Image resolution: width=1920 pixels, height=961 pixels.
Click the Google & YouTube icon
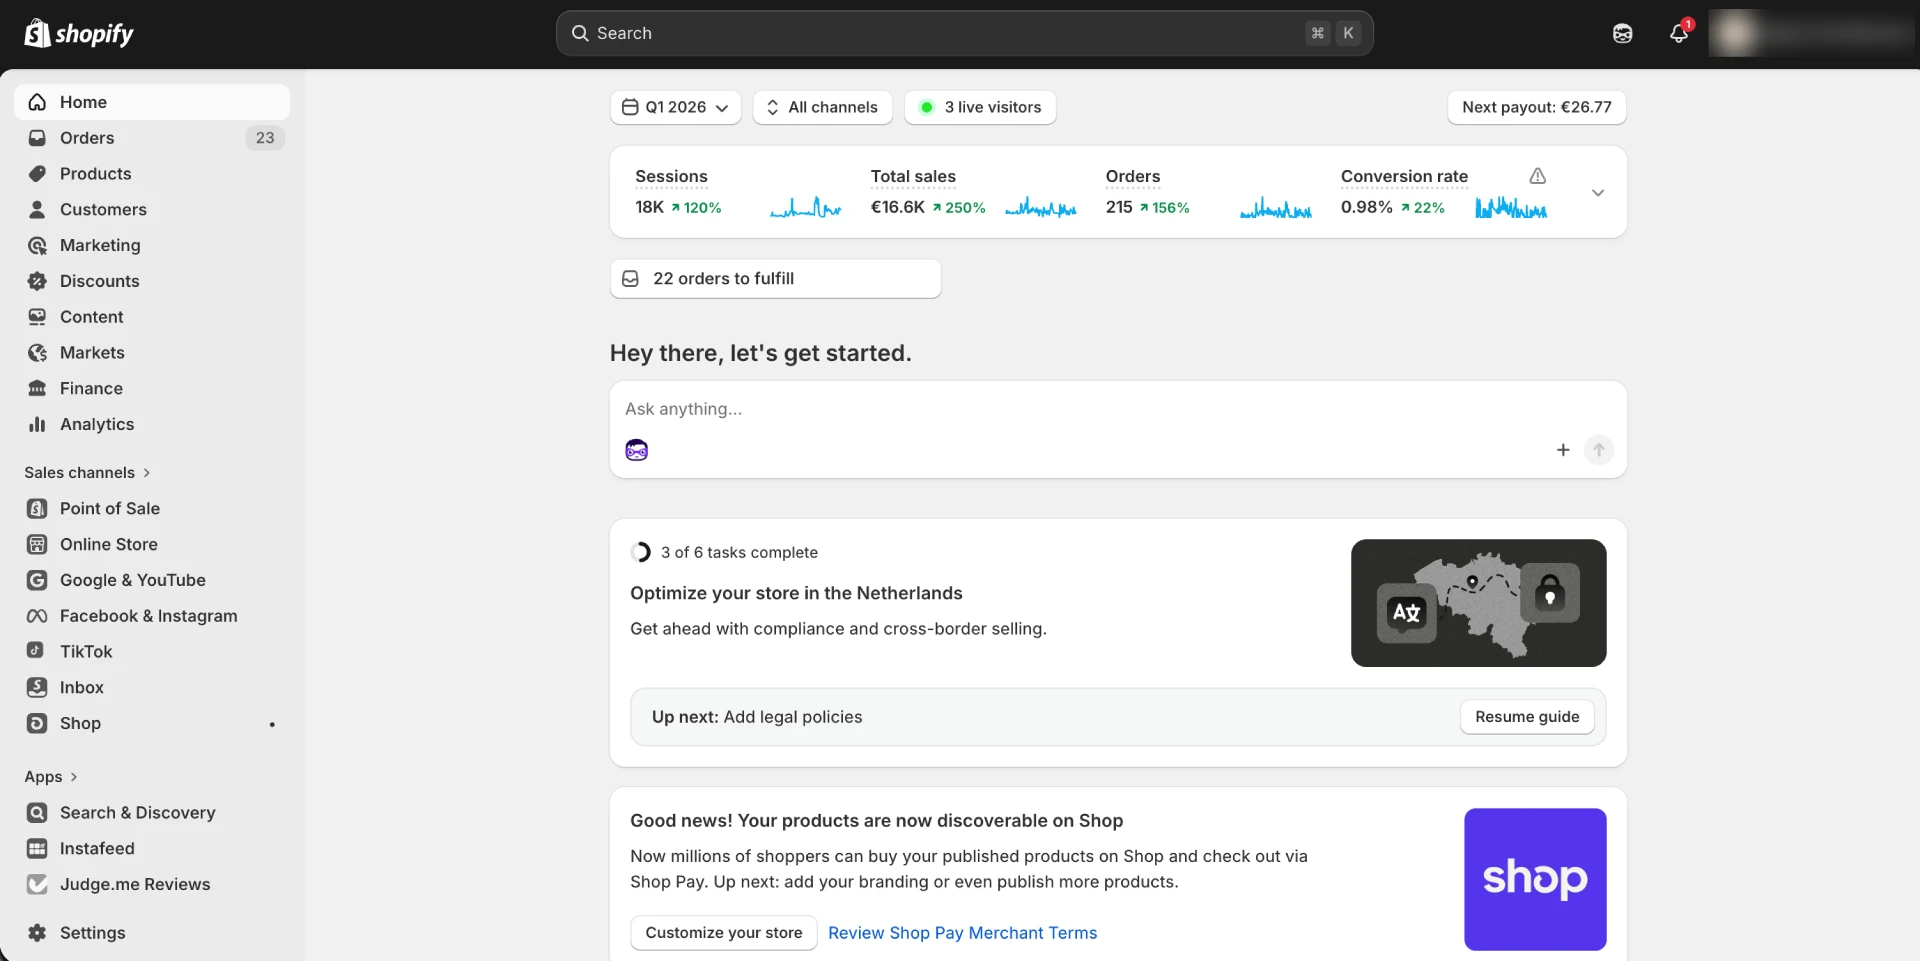[37, 581]
